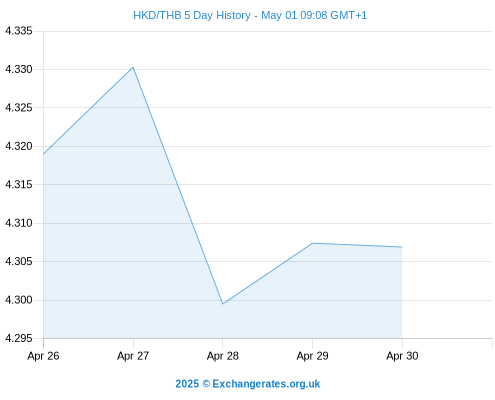Click the 4.310 y-axis label

pos(19,223)
